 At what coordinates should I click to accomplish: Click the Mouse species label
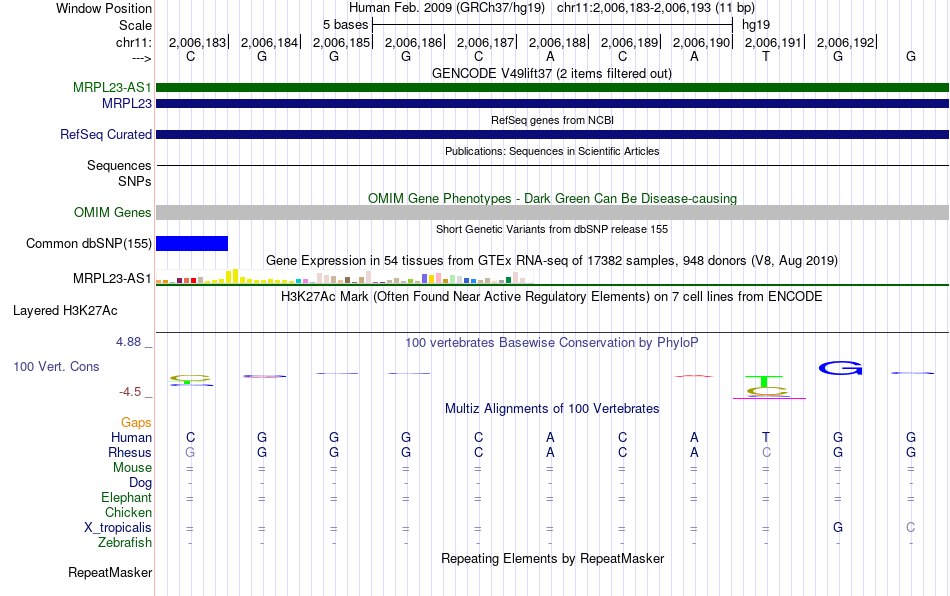132,468
